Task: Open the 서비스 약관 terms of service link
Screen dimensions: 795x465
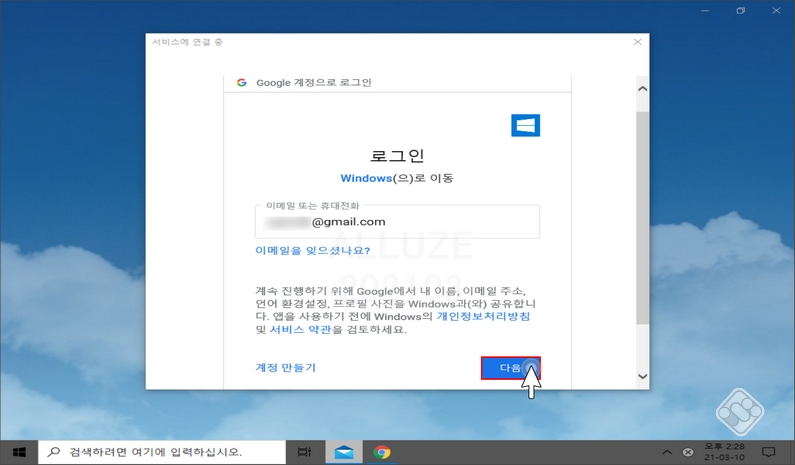Action: [300, 330]
